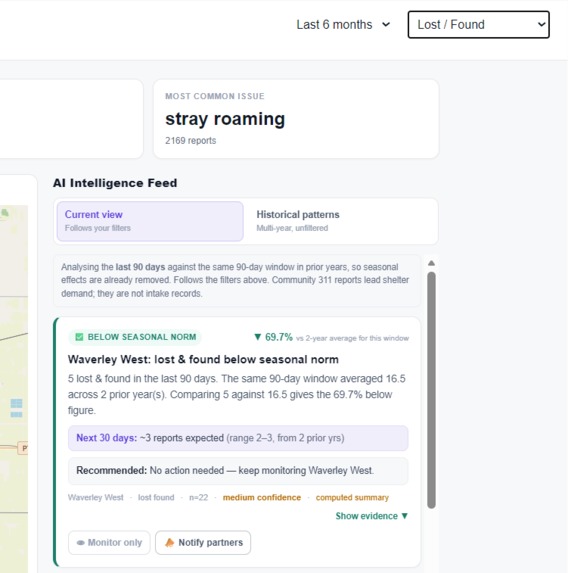Click the AI feed vertical scrollbar thumb

click(x=431, y=390)
